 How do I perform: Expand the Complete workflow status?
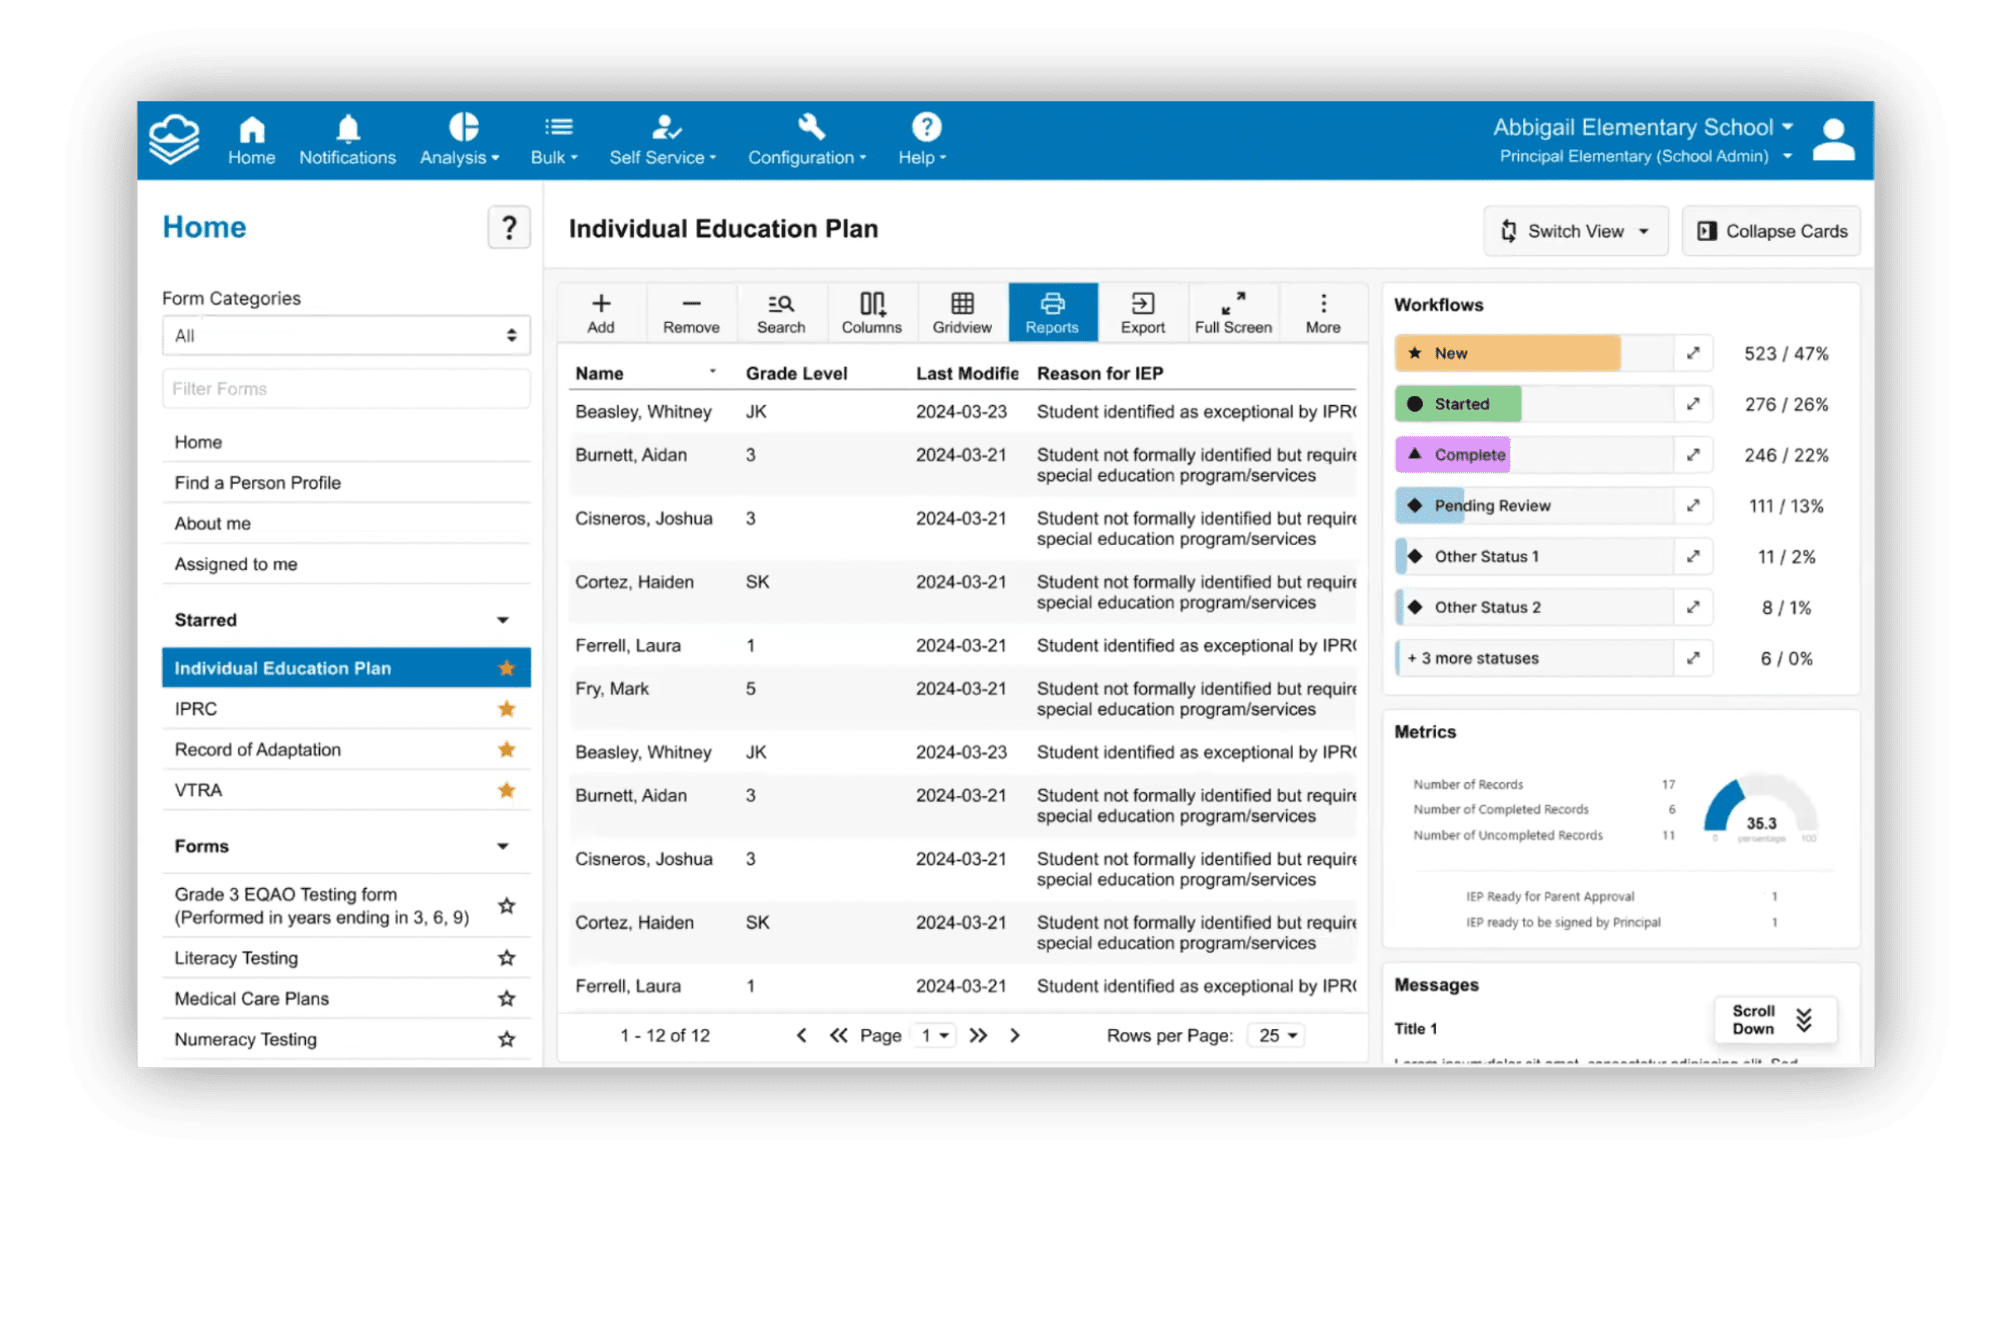pyautogui.click(x=1693, y=455)
